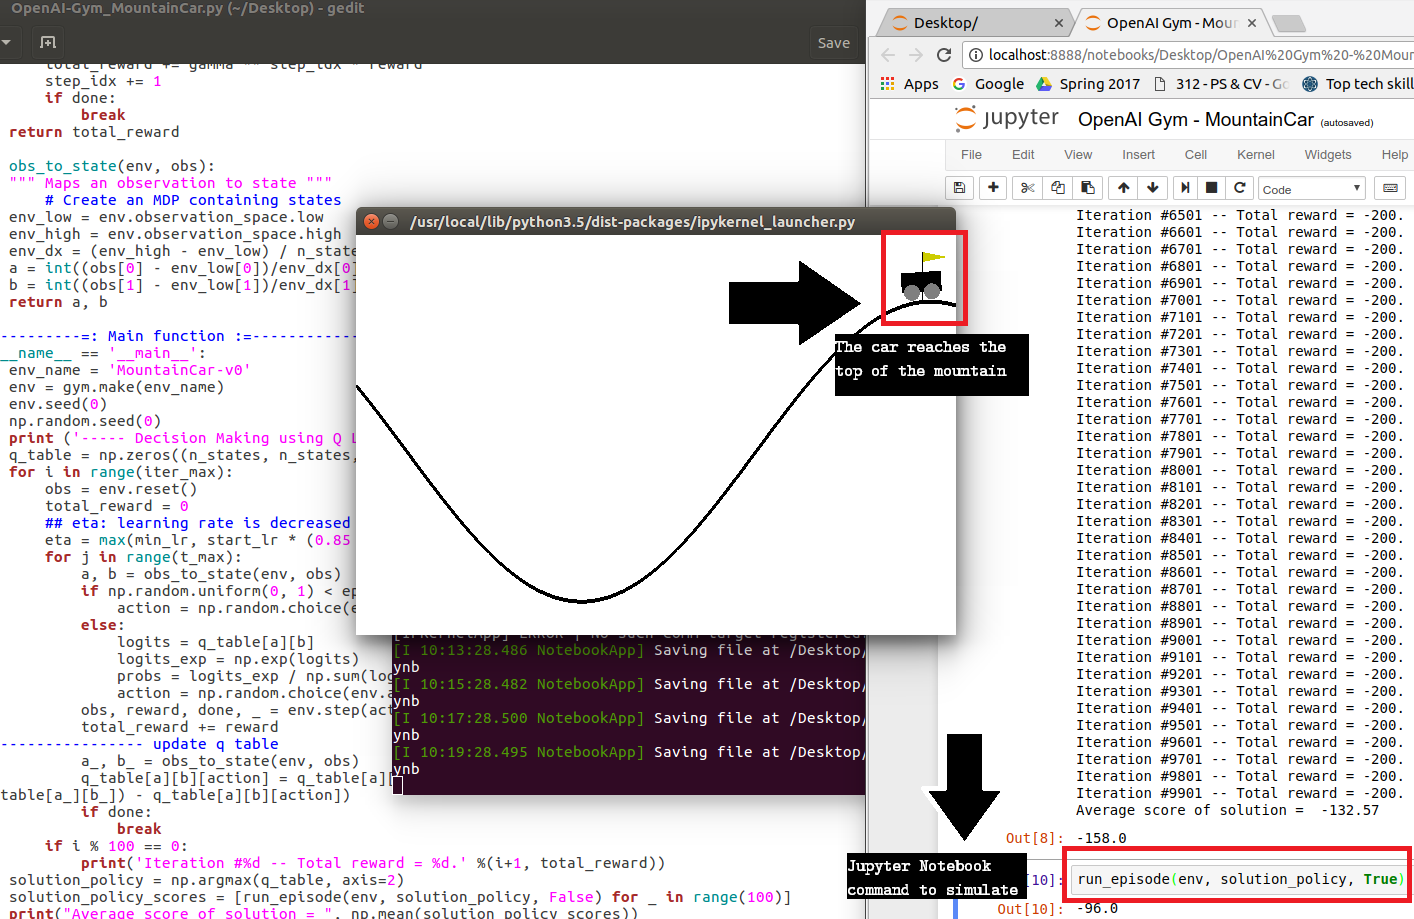
Task: Close the OpenAI Gym browser tab
Action: [x=1252, y=23]
